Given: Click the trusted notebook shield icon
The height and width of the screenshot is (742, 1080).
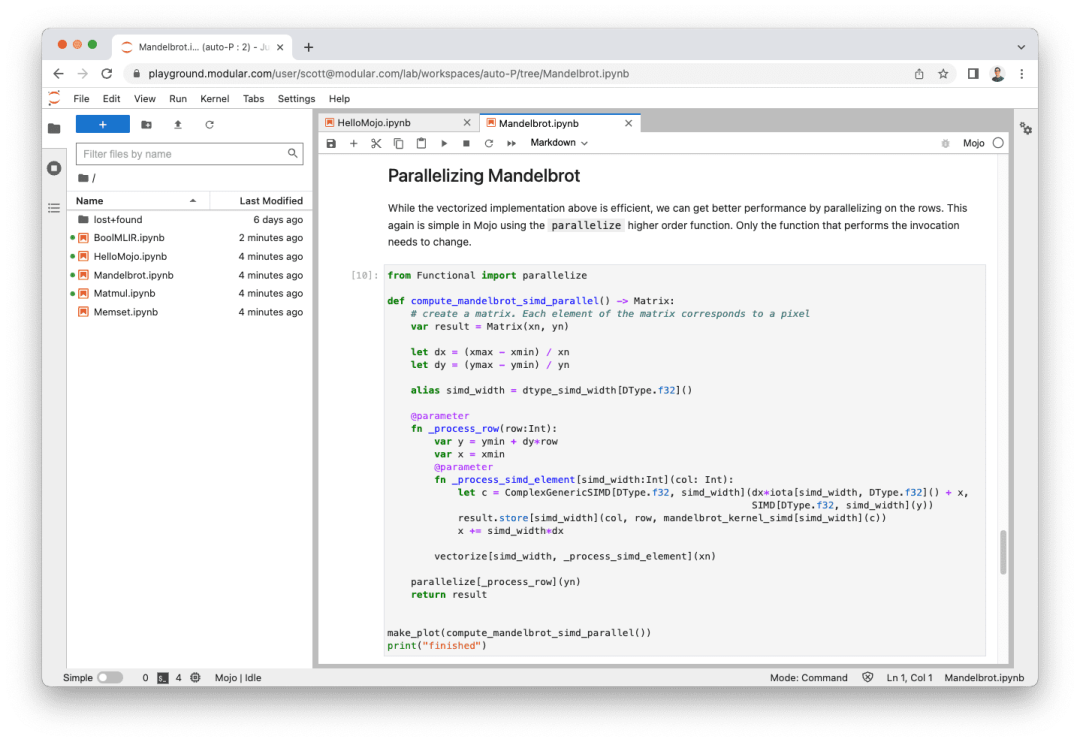Looking at the screenshot, I should pos(868,677).
